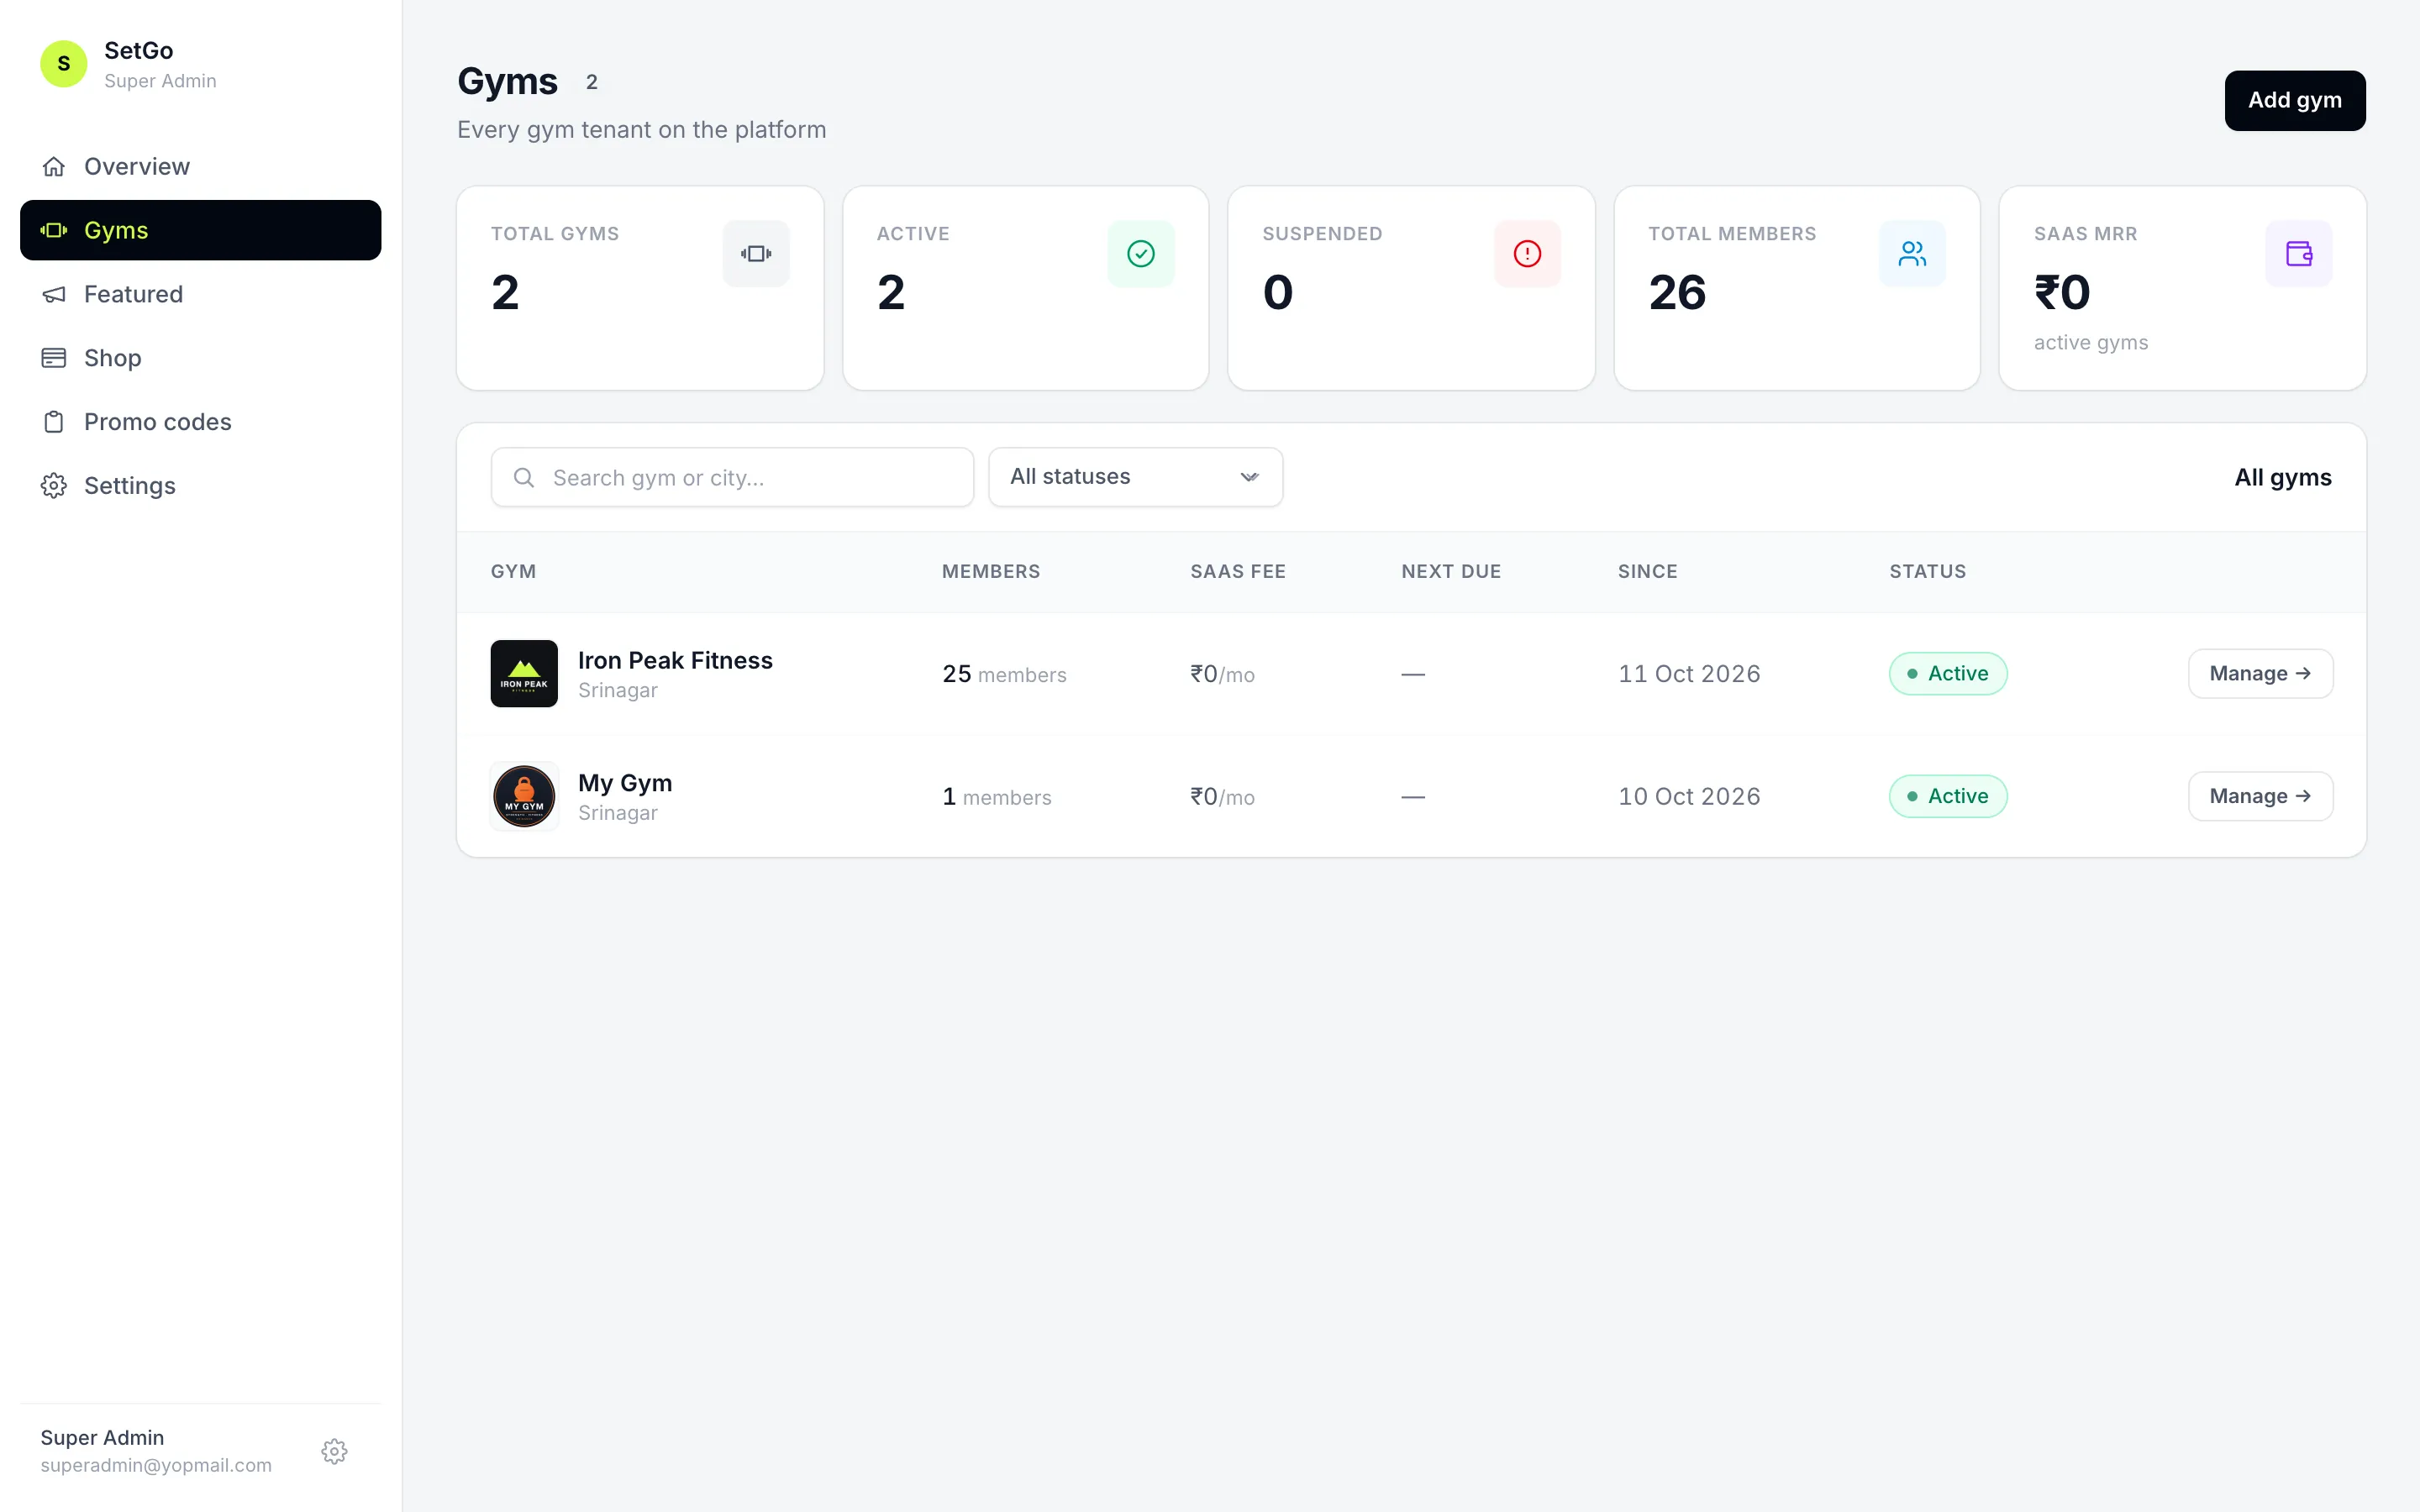Click the SINCE column header
This screenshot has height=1512, width=2420.
[1647, 572]
